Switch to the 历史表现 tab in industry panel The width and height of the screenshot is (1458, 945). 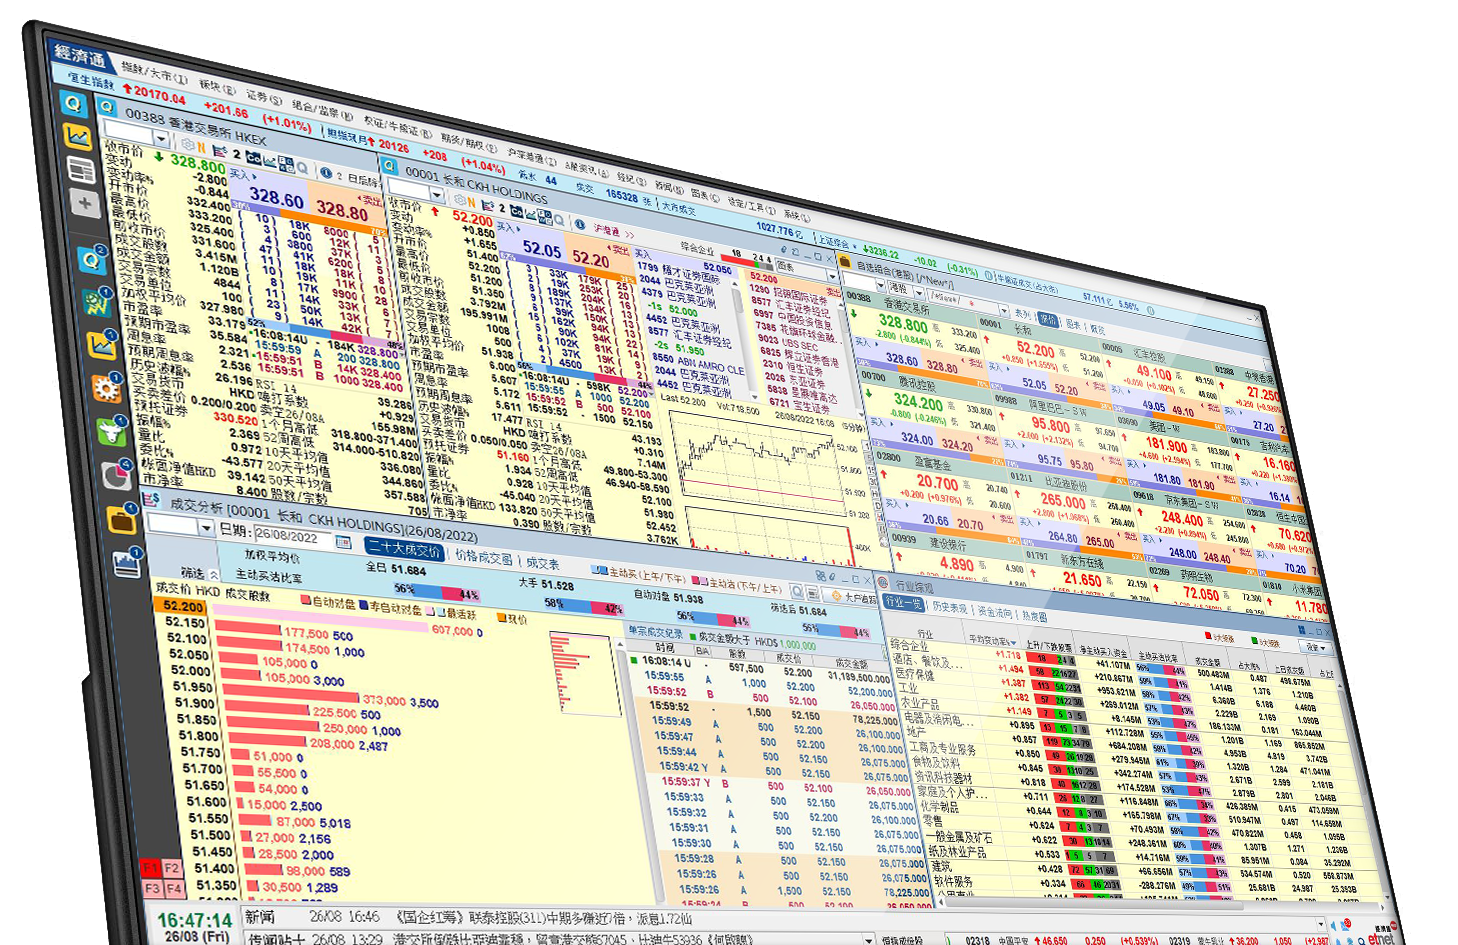coord(949,607)
